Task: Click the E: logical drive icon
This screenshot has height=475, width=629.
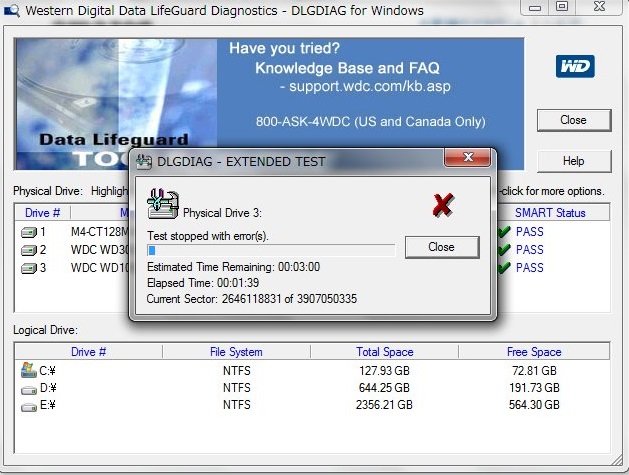Action: 29,407
